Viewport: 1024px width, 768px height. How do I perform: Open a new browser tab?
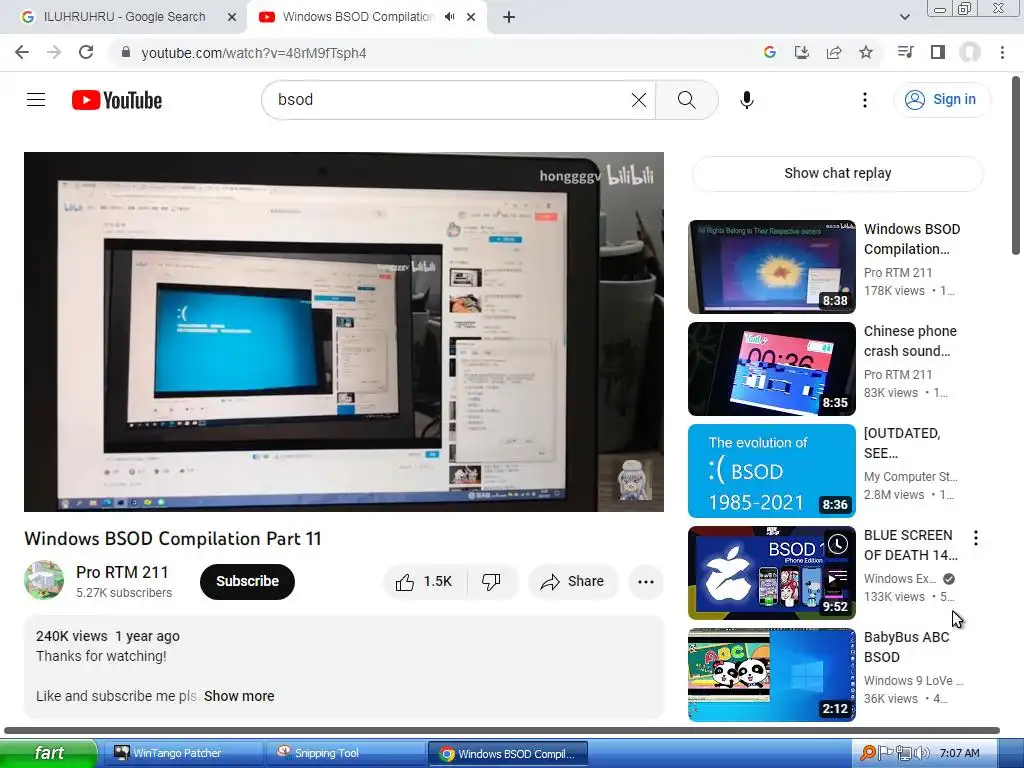click(x=509, y=17)
